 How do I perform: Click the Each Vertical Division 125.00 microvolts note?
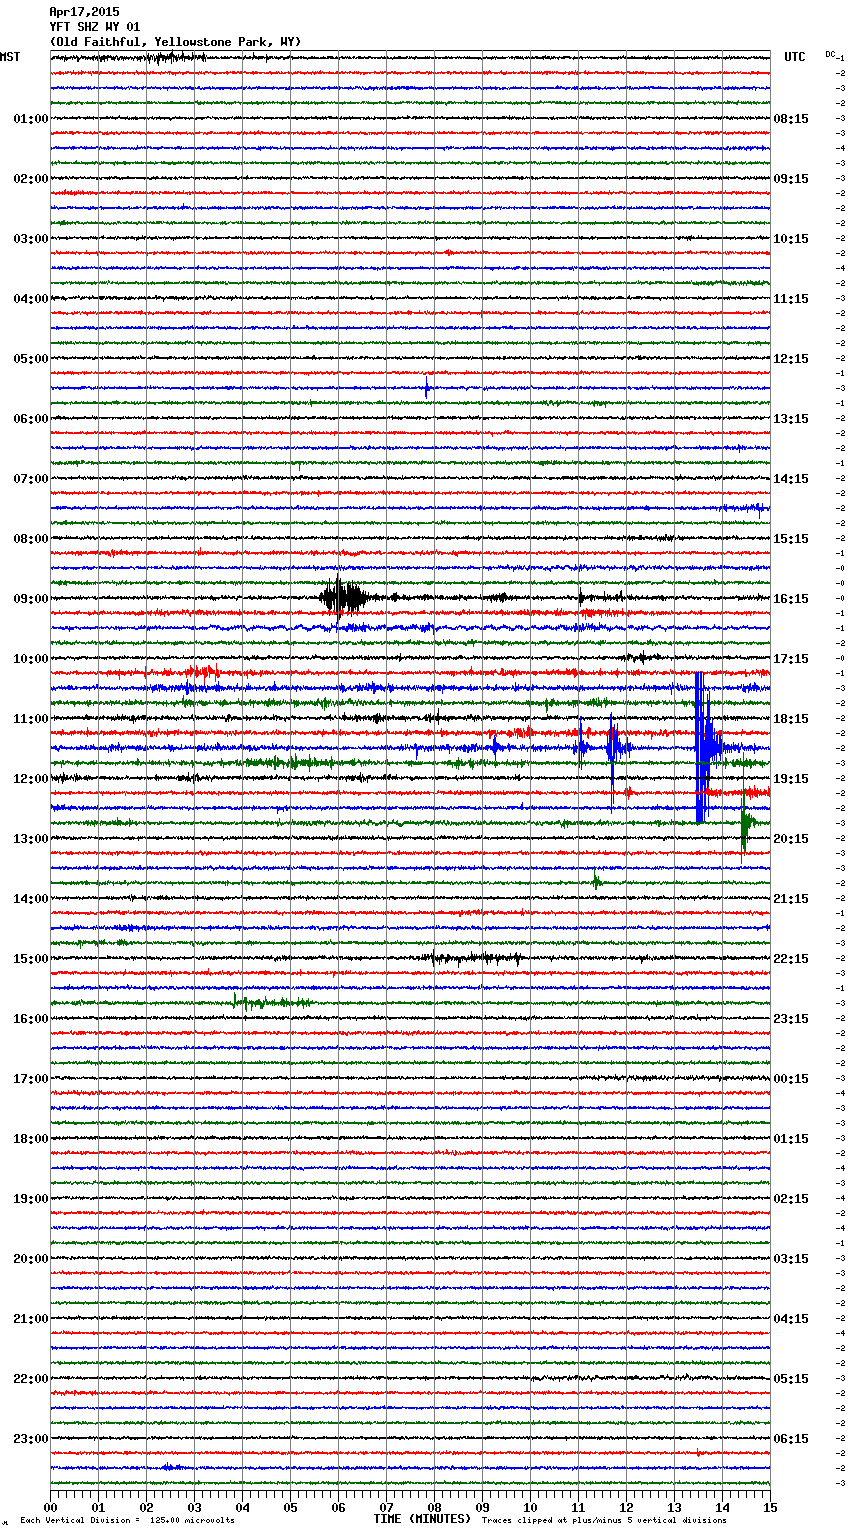point(127,1520)
